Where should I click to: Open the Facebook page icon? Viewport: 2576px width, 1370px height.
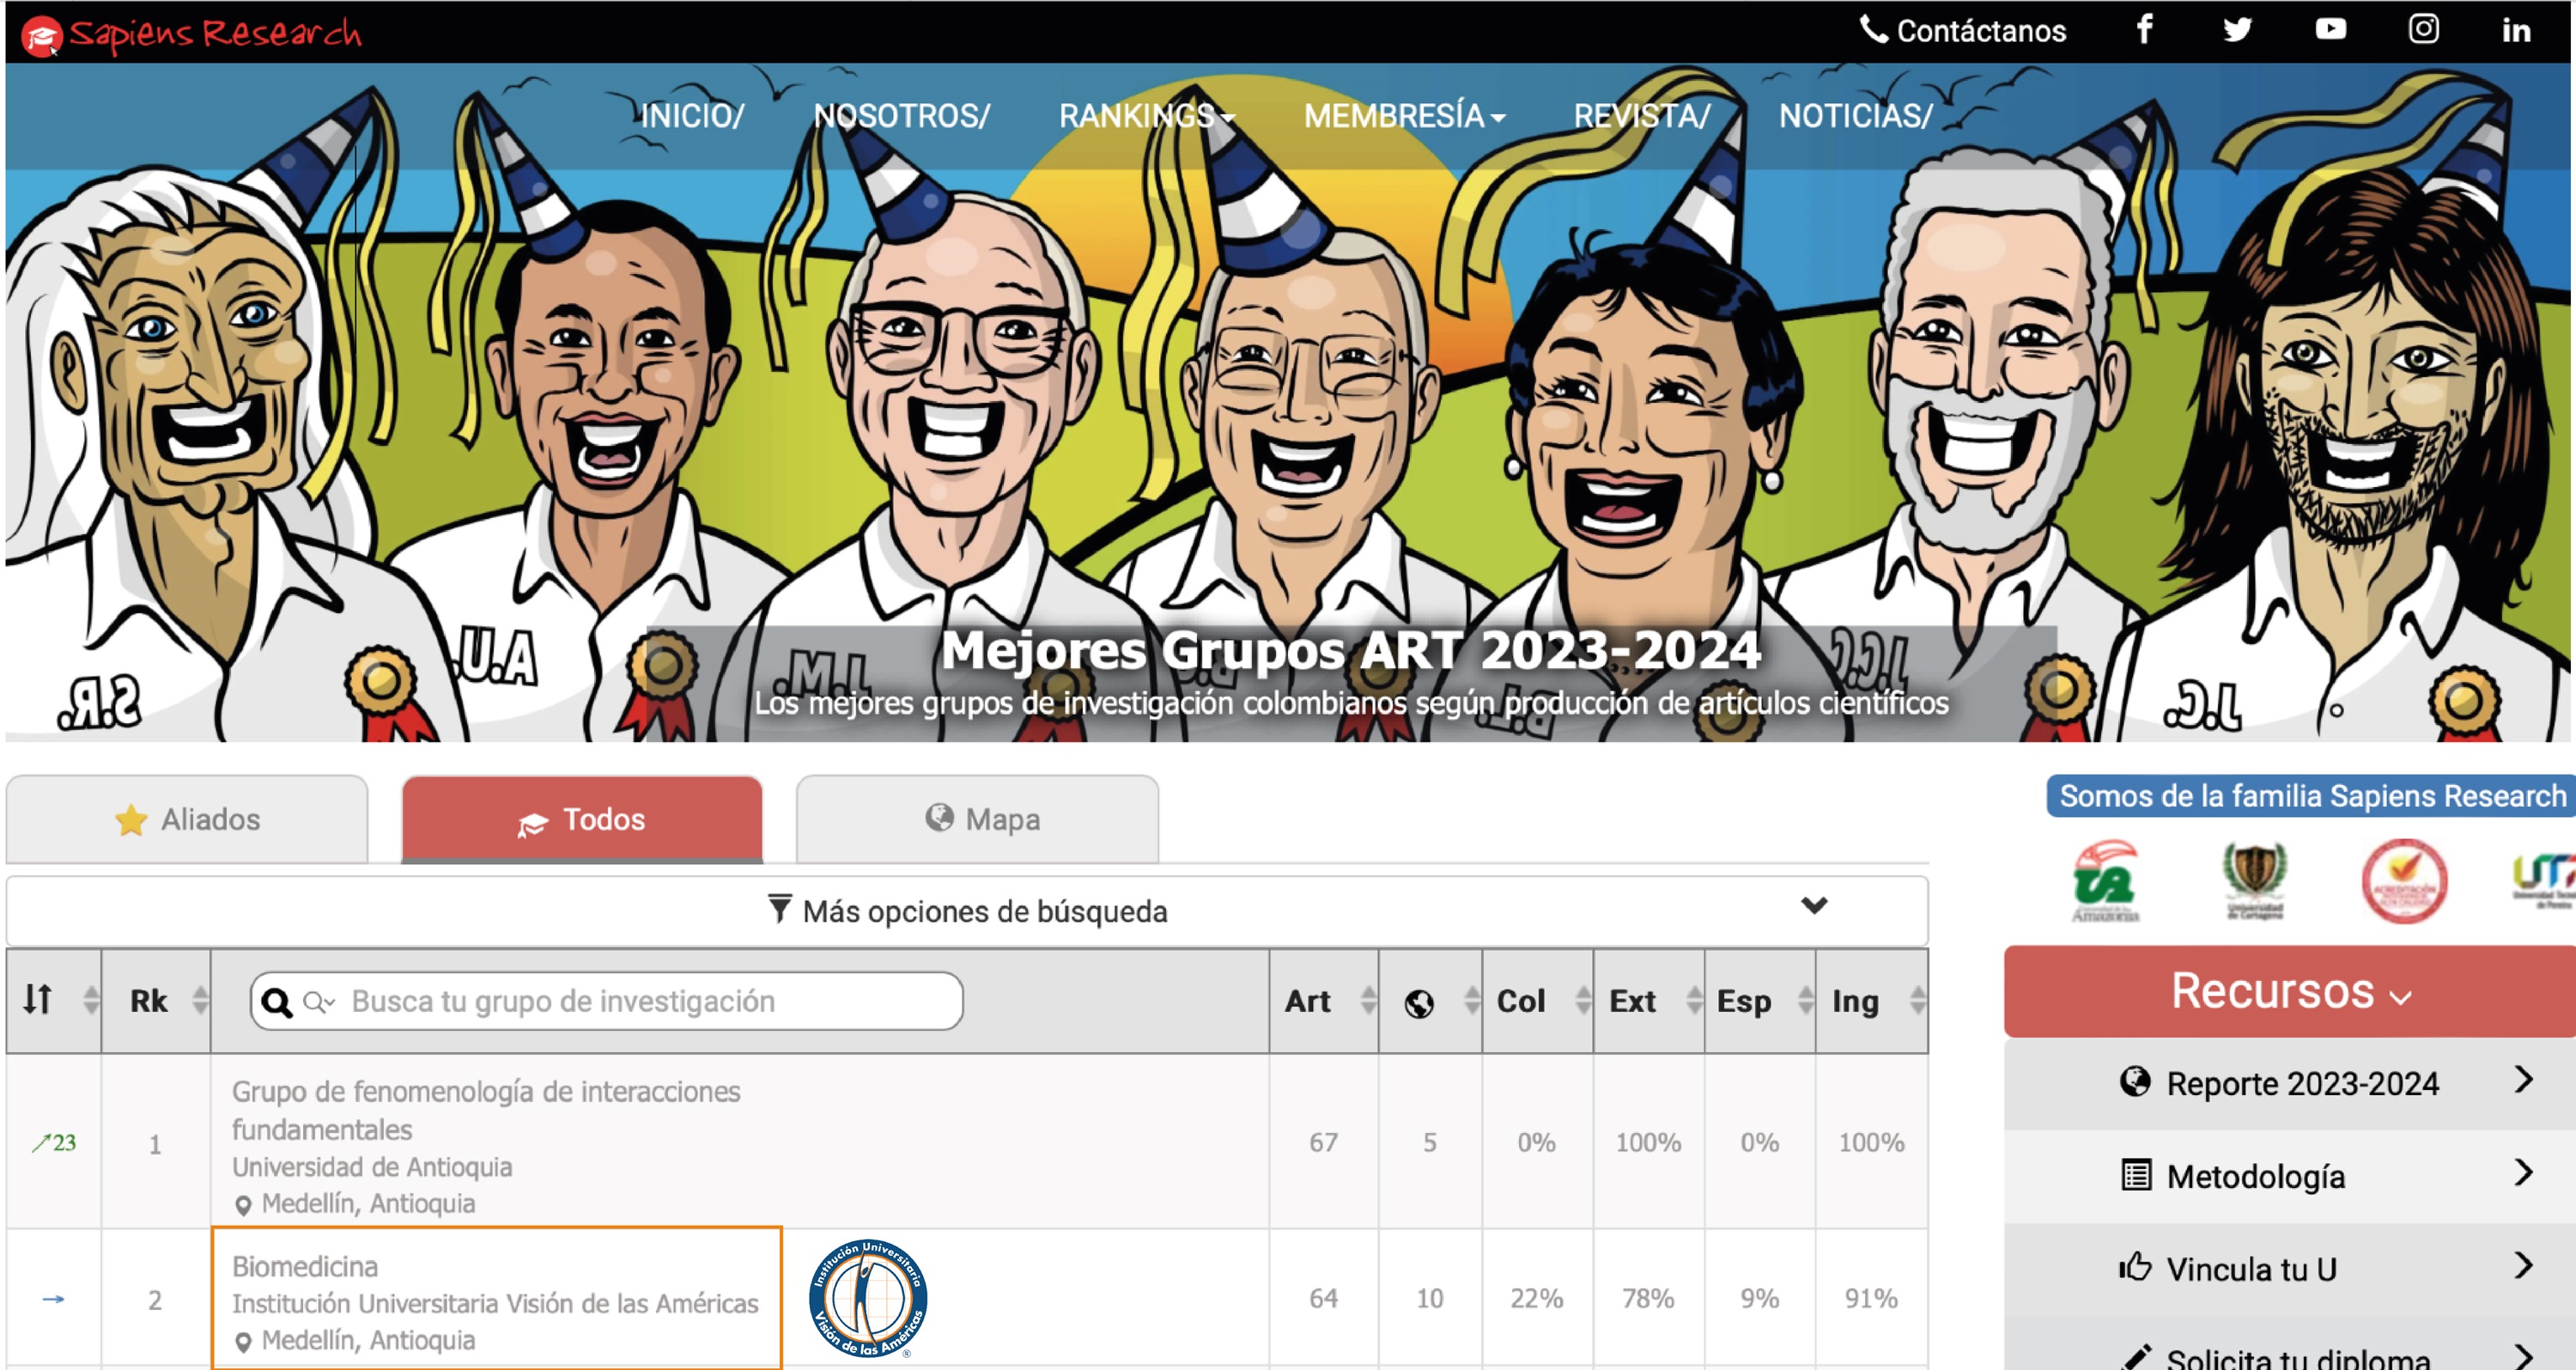coord(2144,30)
